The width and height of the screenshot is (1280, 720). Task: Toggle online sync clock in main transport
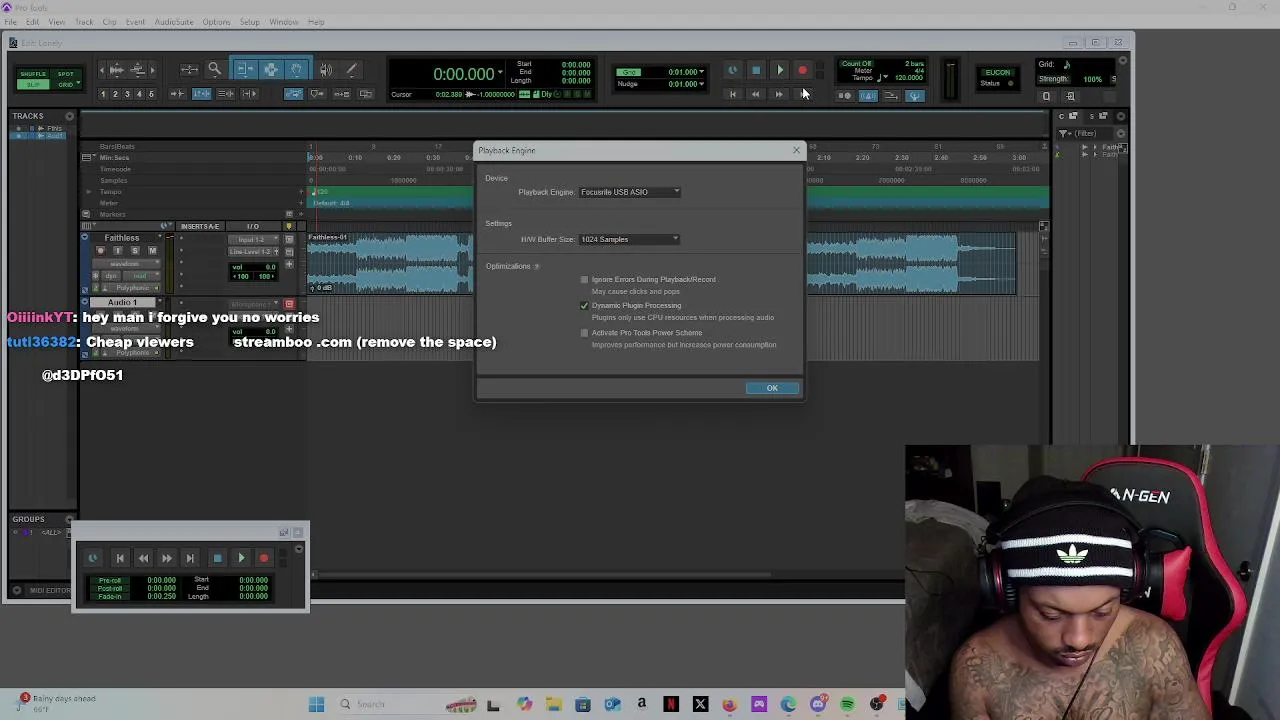(732, 70)
